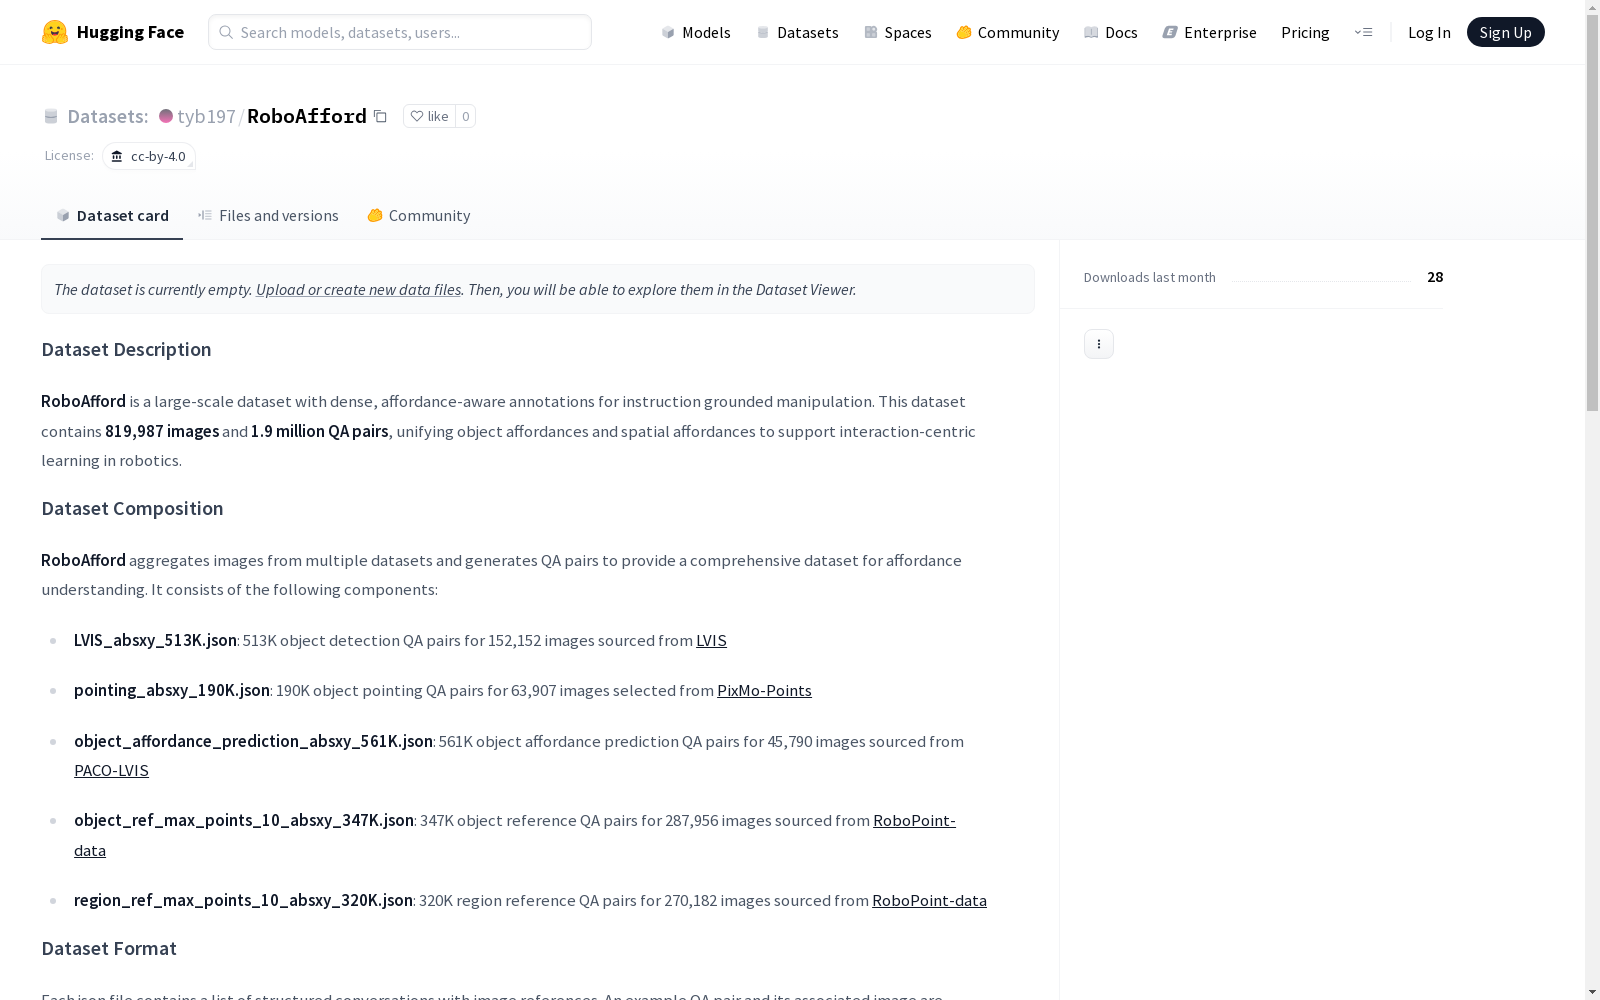Click region_ref_max_points_10_absxy_320K.json text
Screen dimensions: 1600x1000
[x=243, y=900]
